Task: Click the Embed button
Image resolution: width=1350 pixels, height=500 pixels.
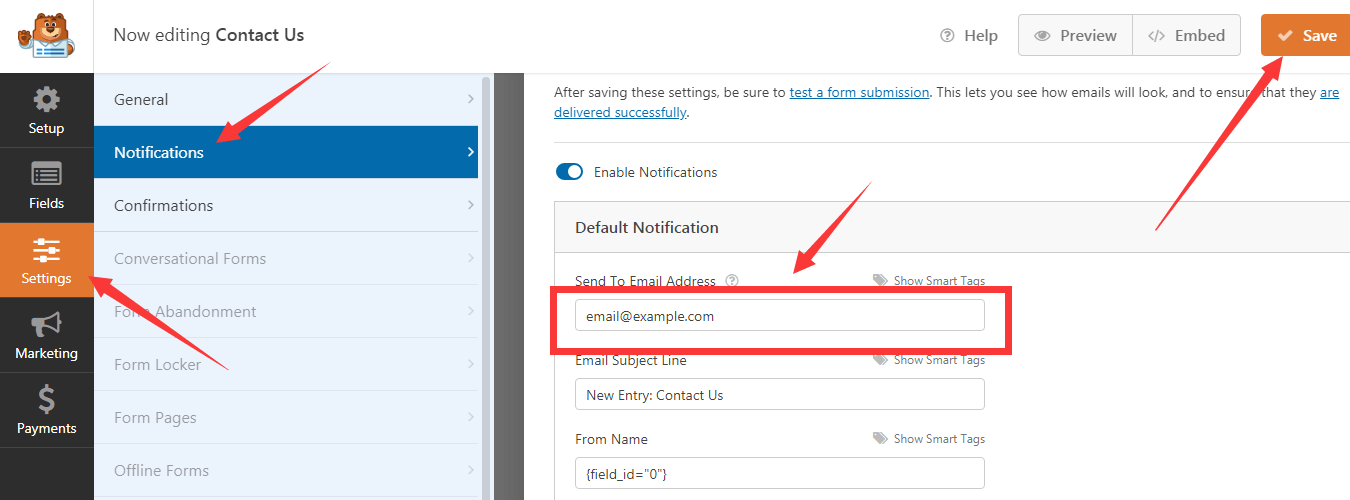Action: [x=1186, y=36]
